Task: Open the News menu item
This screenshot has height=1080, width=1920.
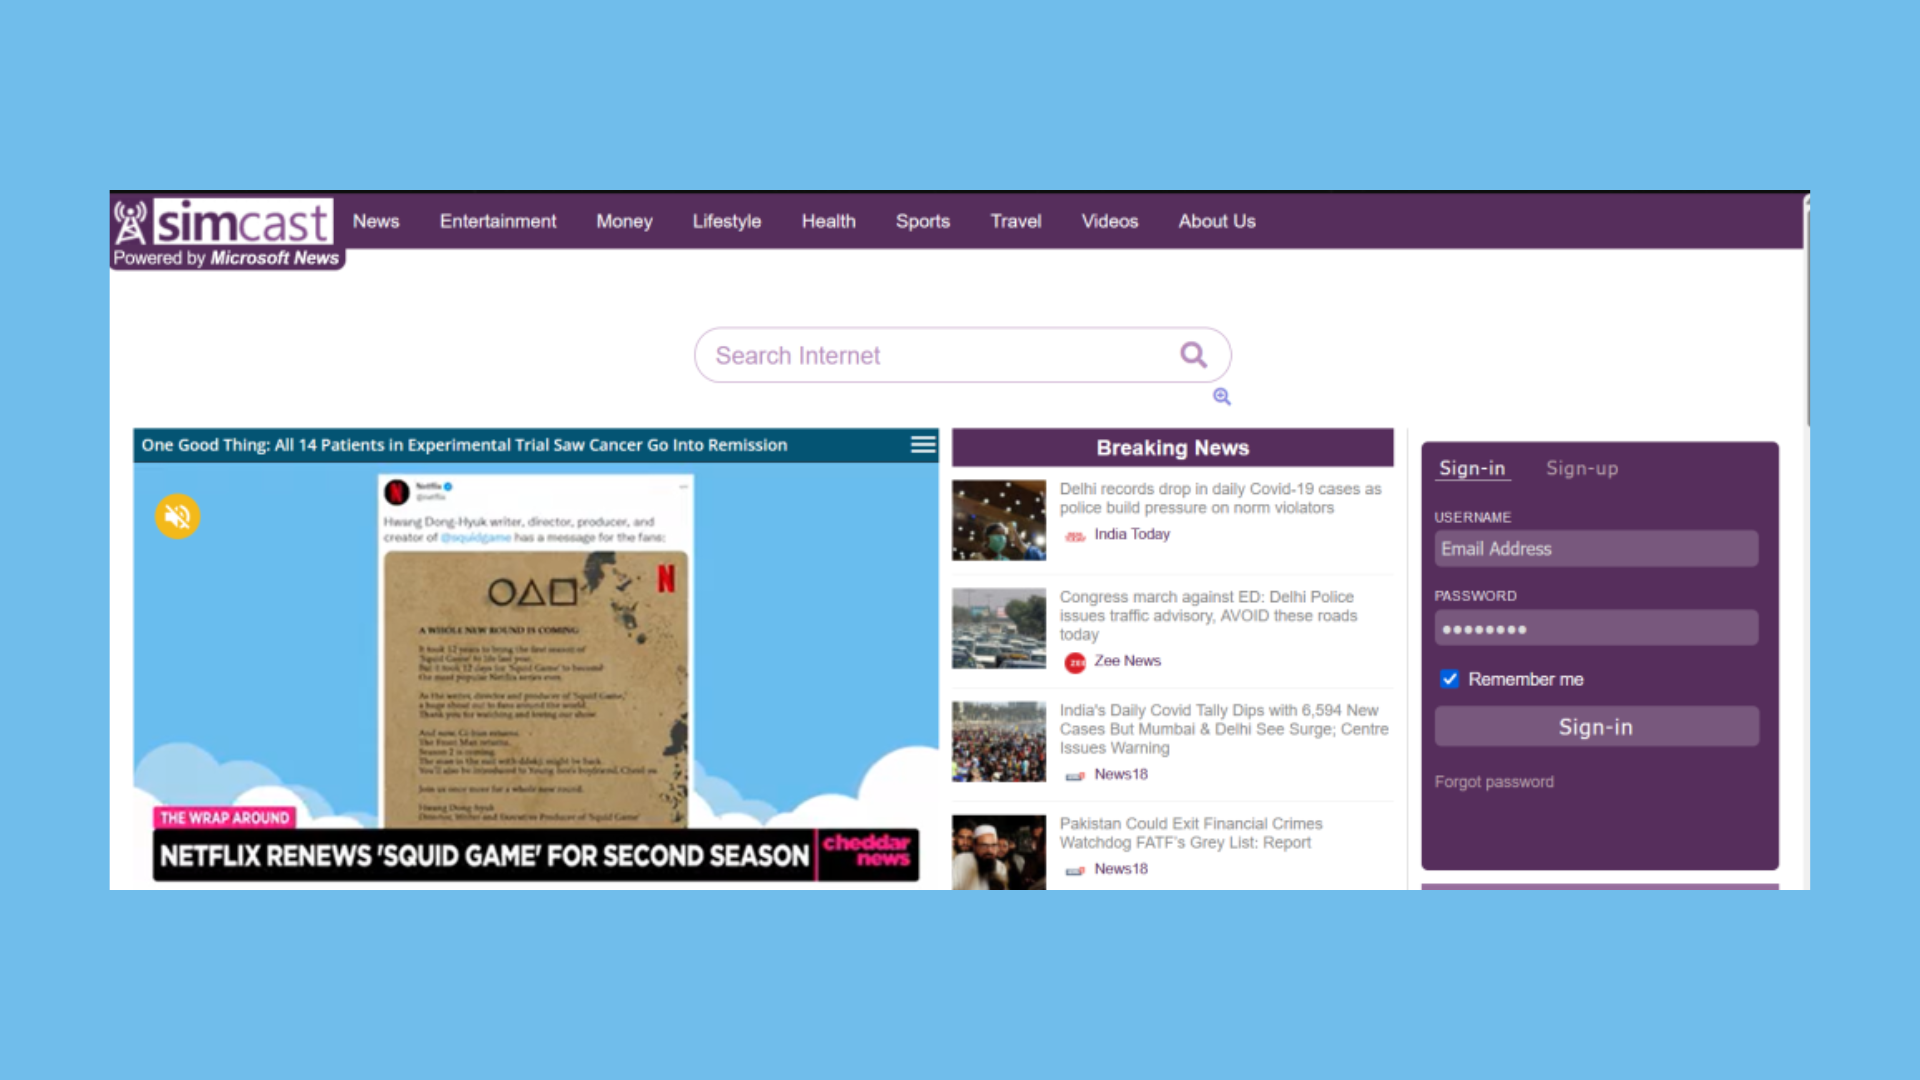Action: [x=376, y=221]
